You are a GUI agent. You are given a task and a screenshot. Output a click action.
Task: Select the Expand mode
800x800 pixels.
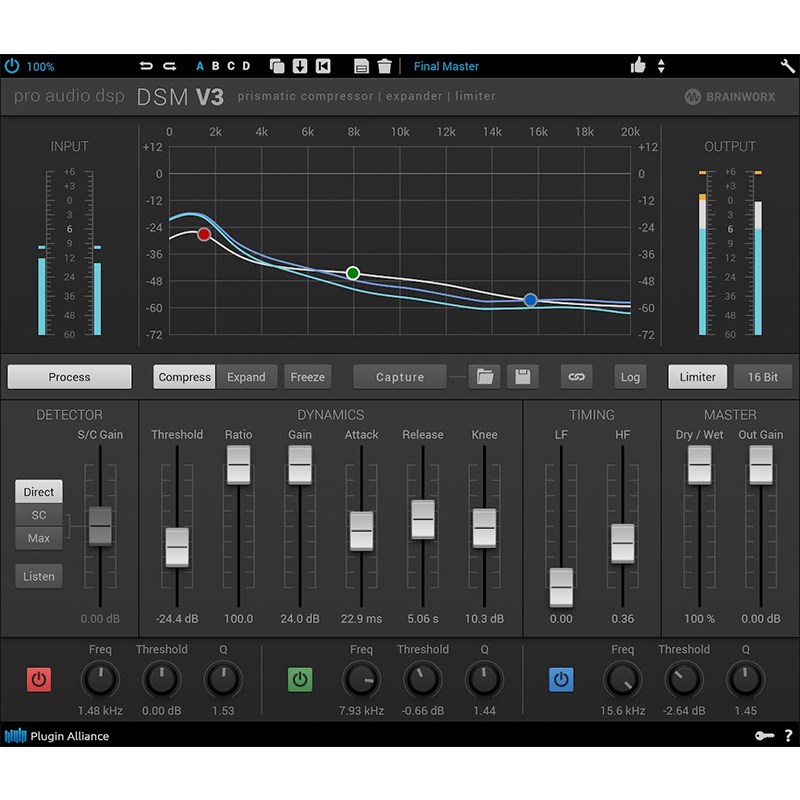(x=246, y=377)
